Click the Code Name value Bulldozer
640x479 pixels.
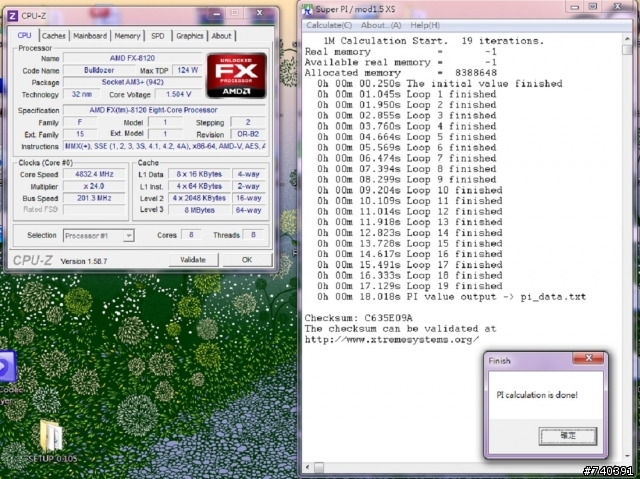pyautogui.click(x=99, y=70)
